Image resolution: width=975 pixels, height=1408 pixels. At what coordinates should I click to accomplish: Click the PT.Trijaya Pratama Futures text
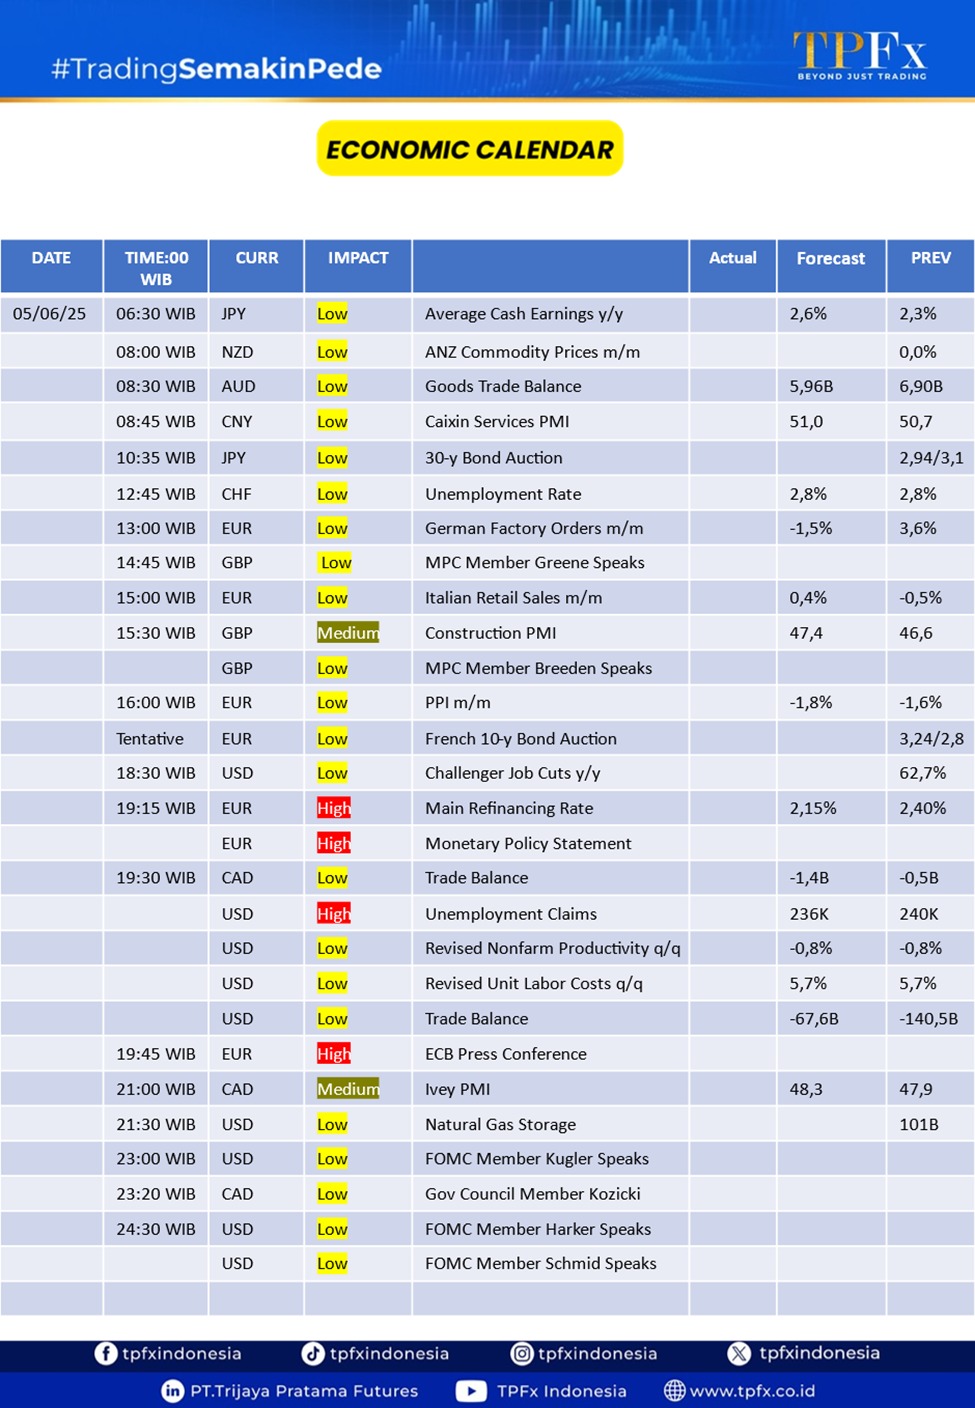click(304, 1390)
